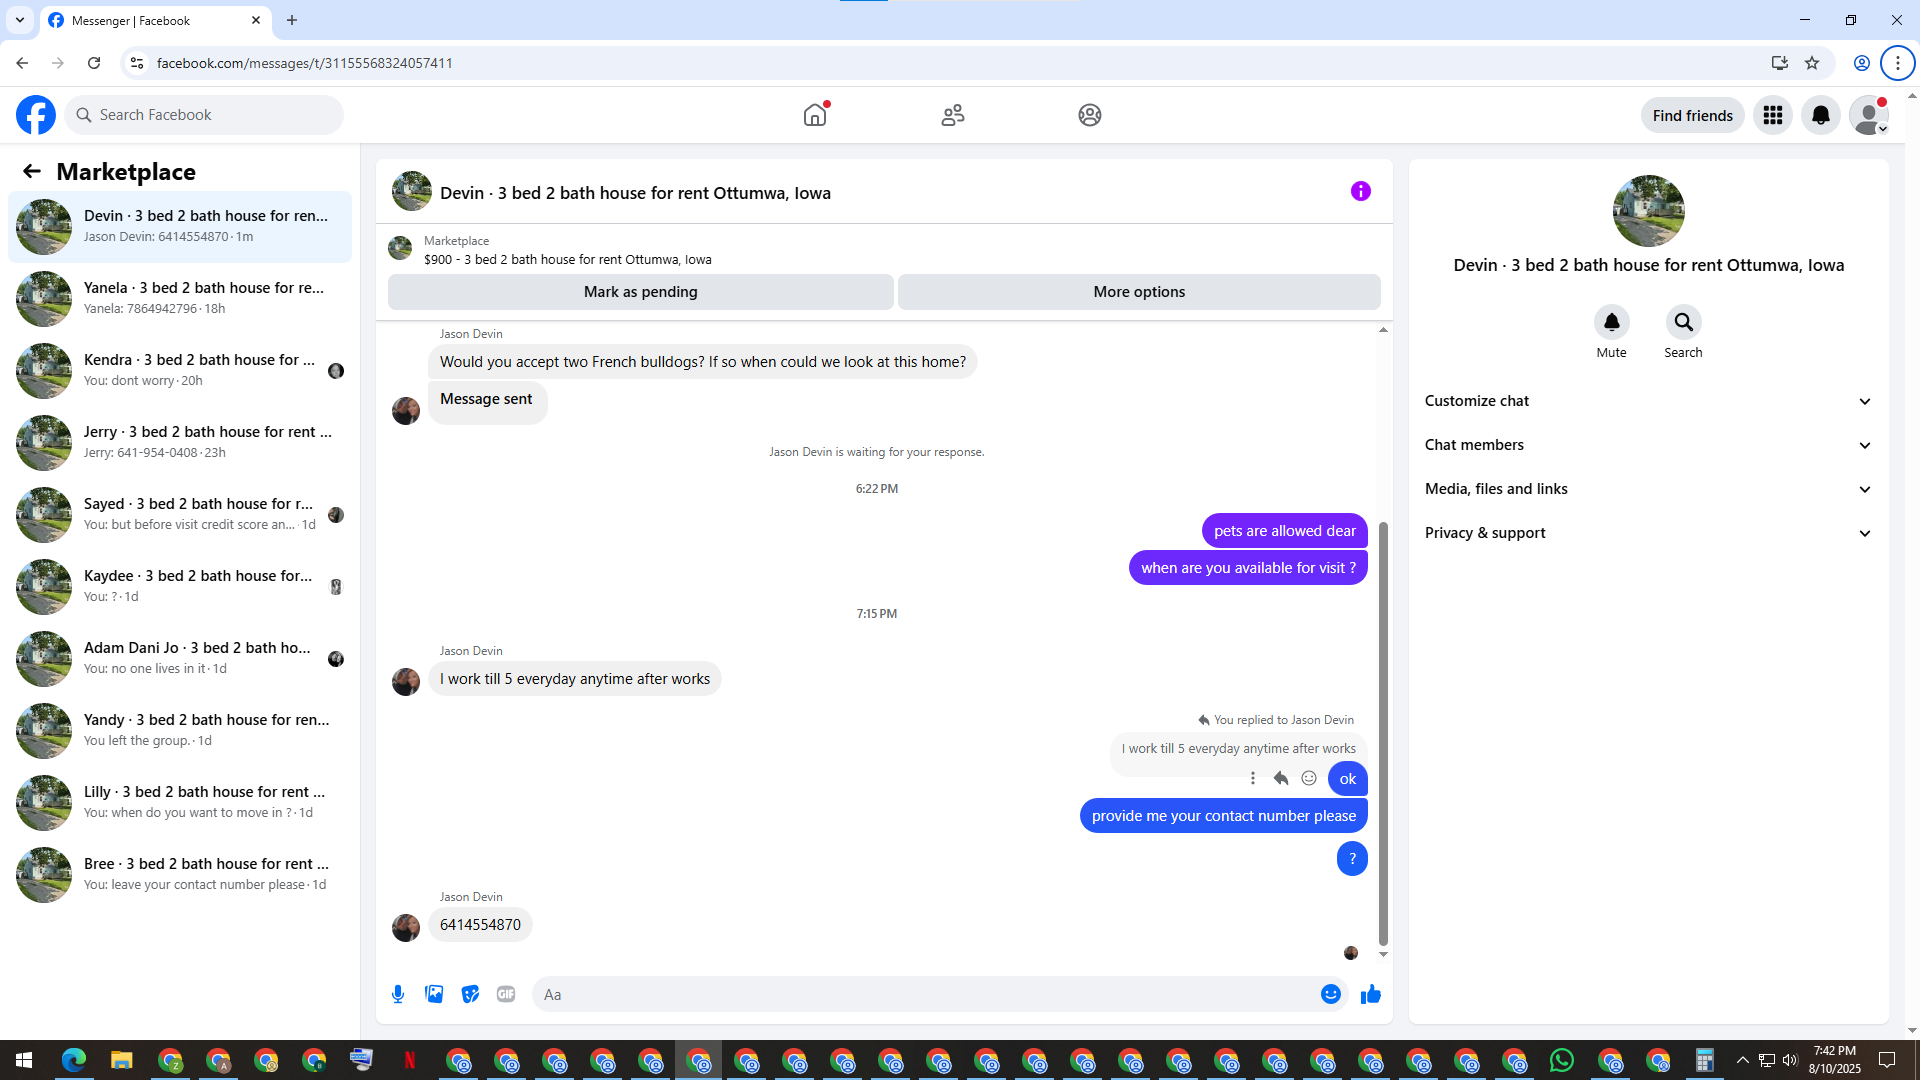Open Yanela conversation in Marketplace list
The height and width of the screenshot is (1080, 1920).
tap(180, 298)
